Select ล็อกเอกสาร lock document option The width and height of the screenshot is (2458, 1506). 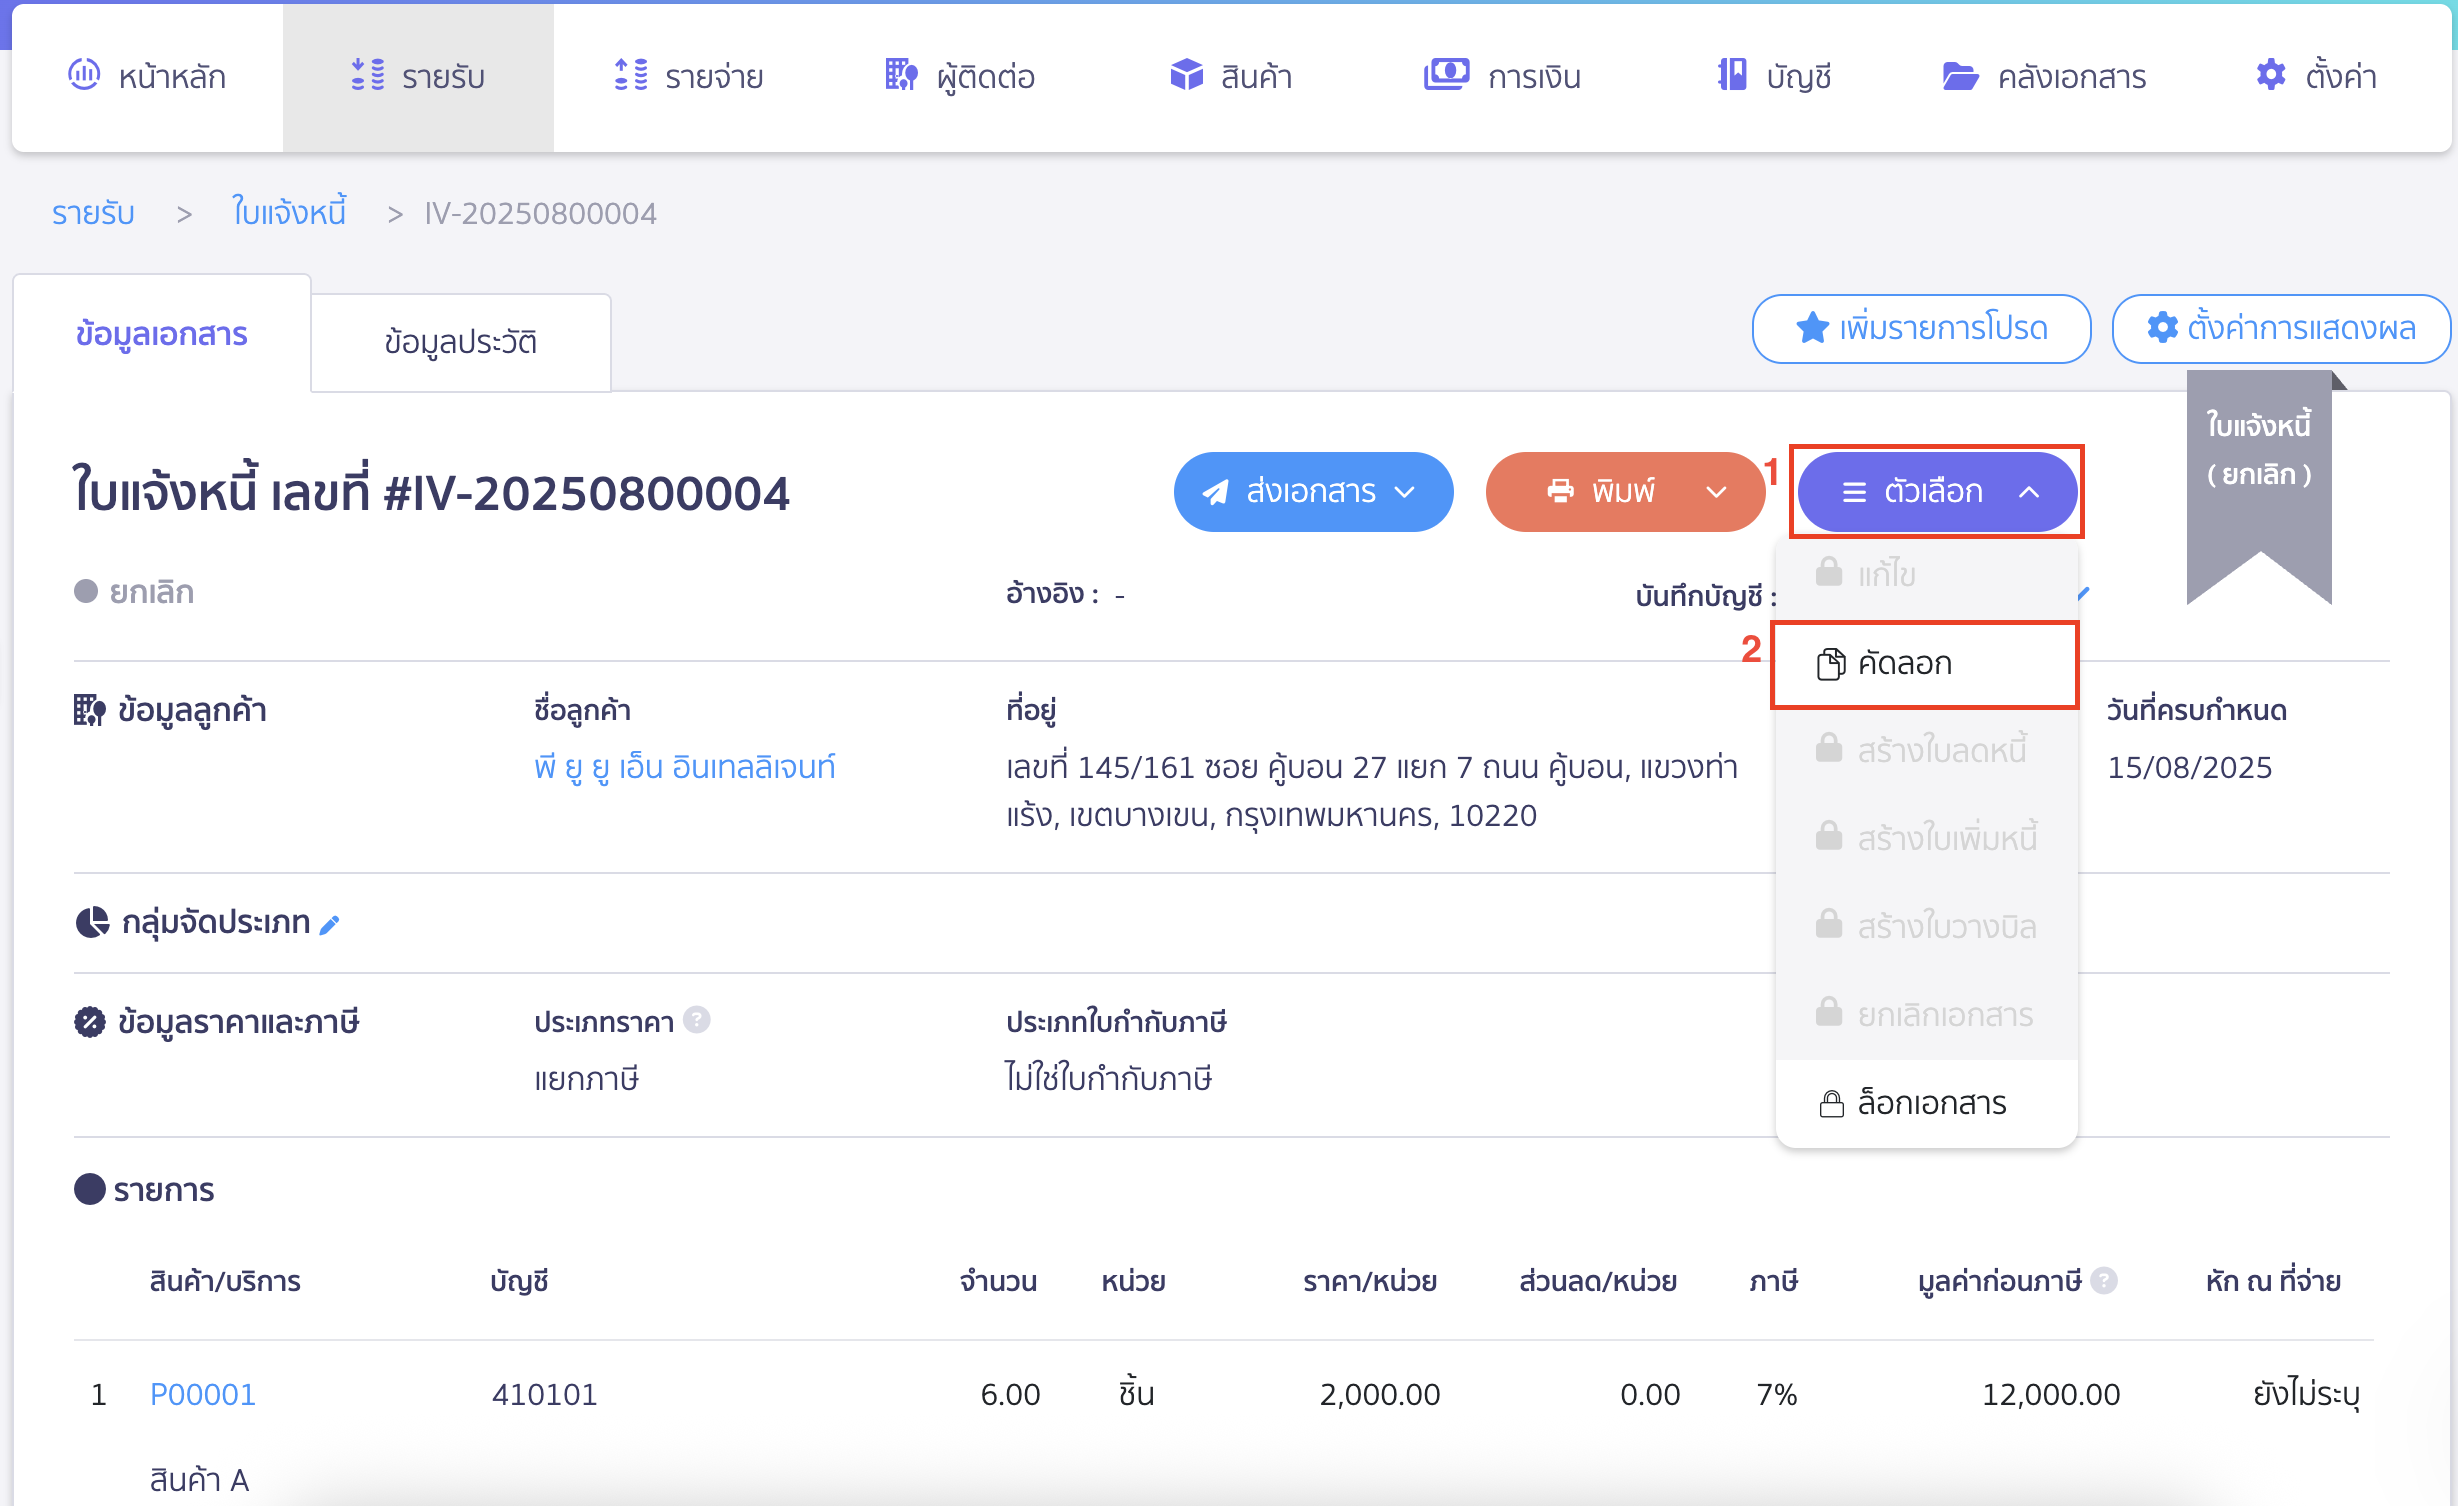[x=1926, y=1103]
